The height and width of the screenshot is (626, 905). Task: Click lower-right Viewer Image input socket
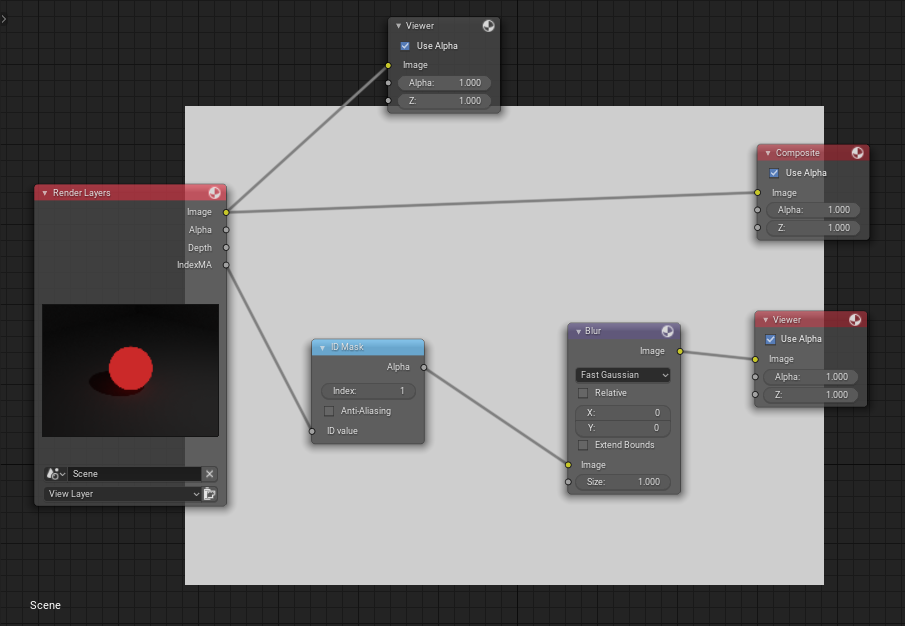click(x=755, y=359)
